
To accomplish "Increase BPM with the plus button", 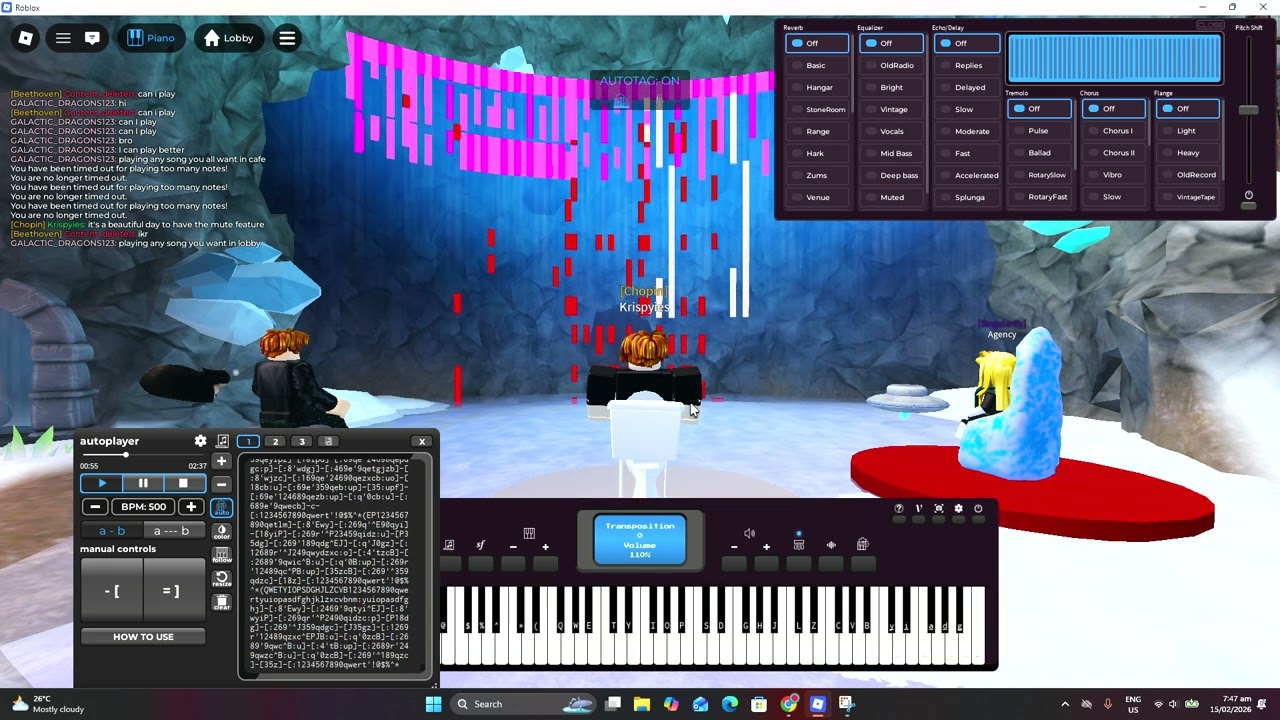I will (x=191, y=507).
